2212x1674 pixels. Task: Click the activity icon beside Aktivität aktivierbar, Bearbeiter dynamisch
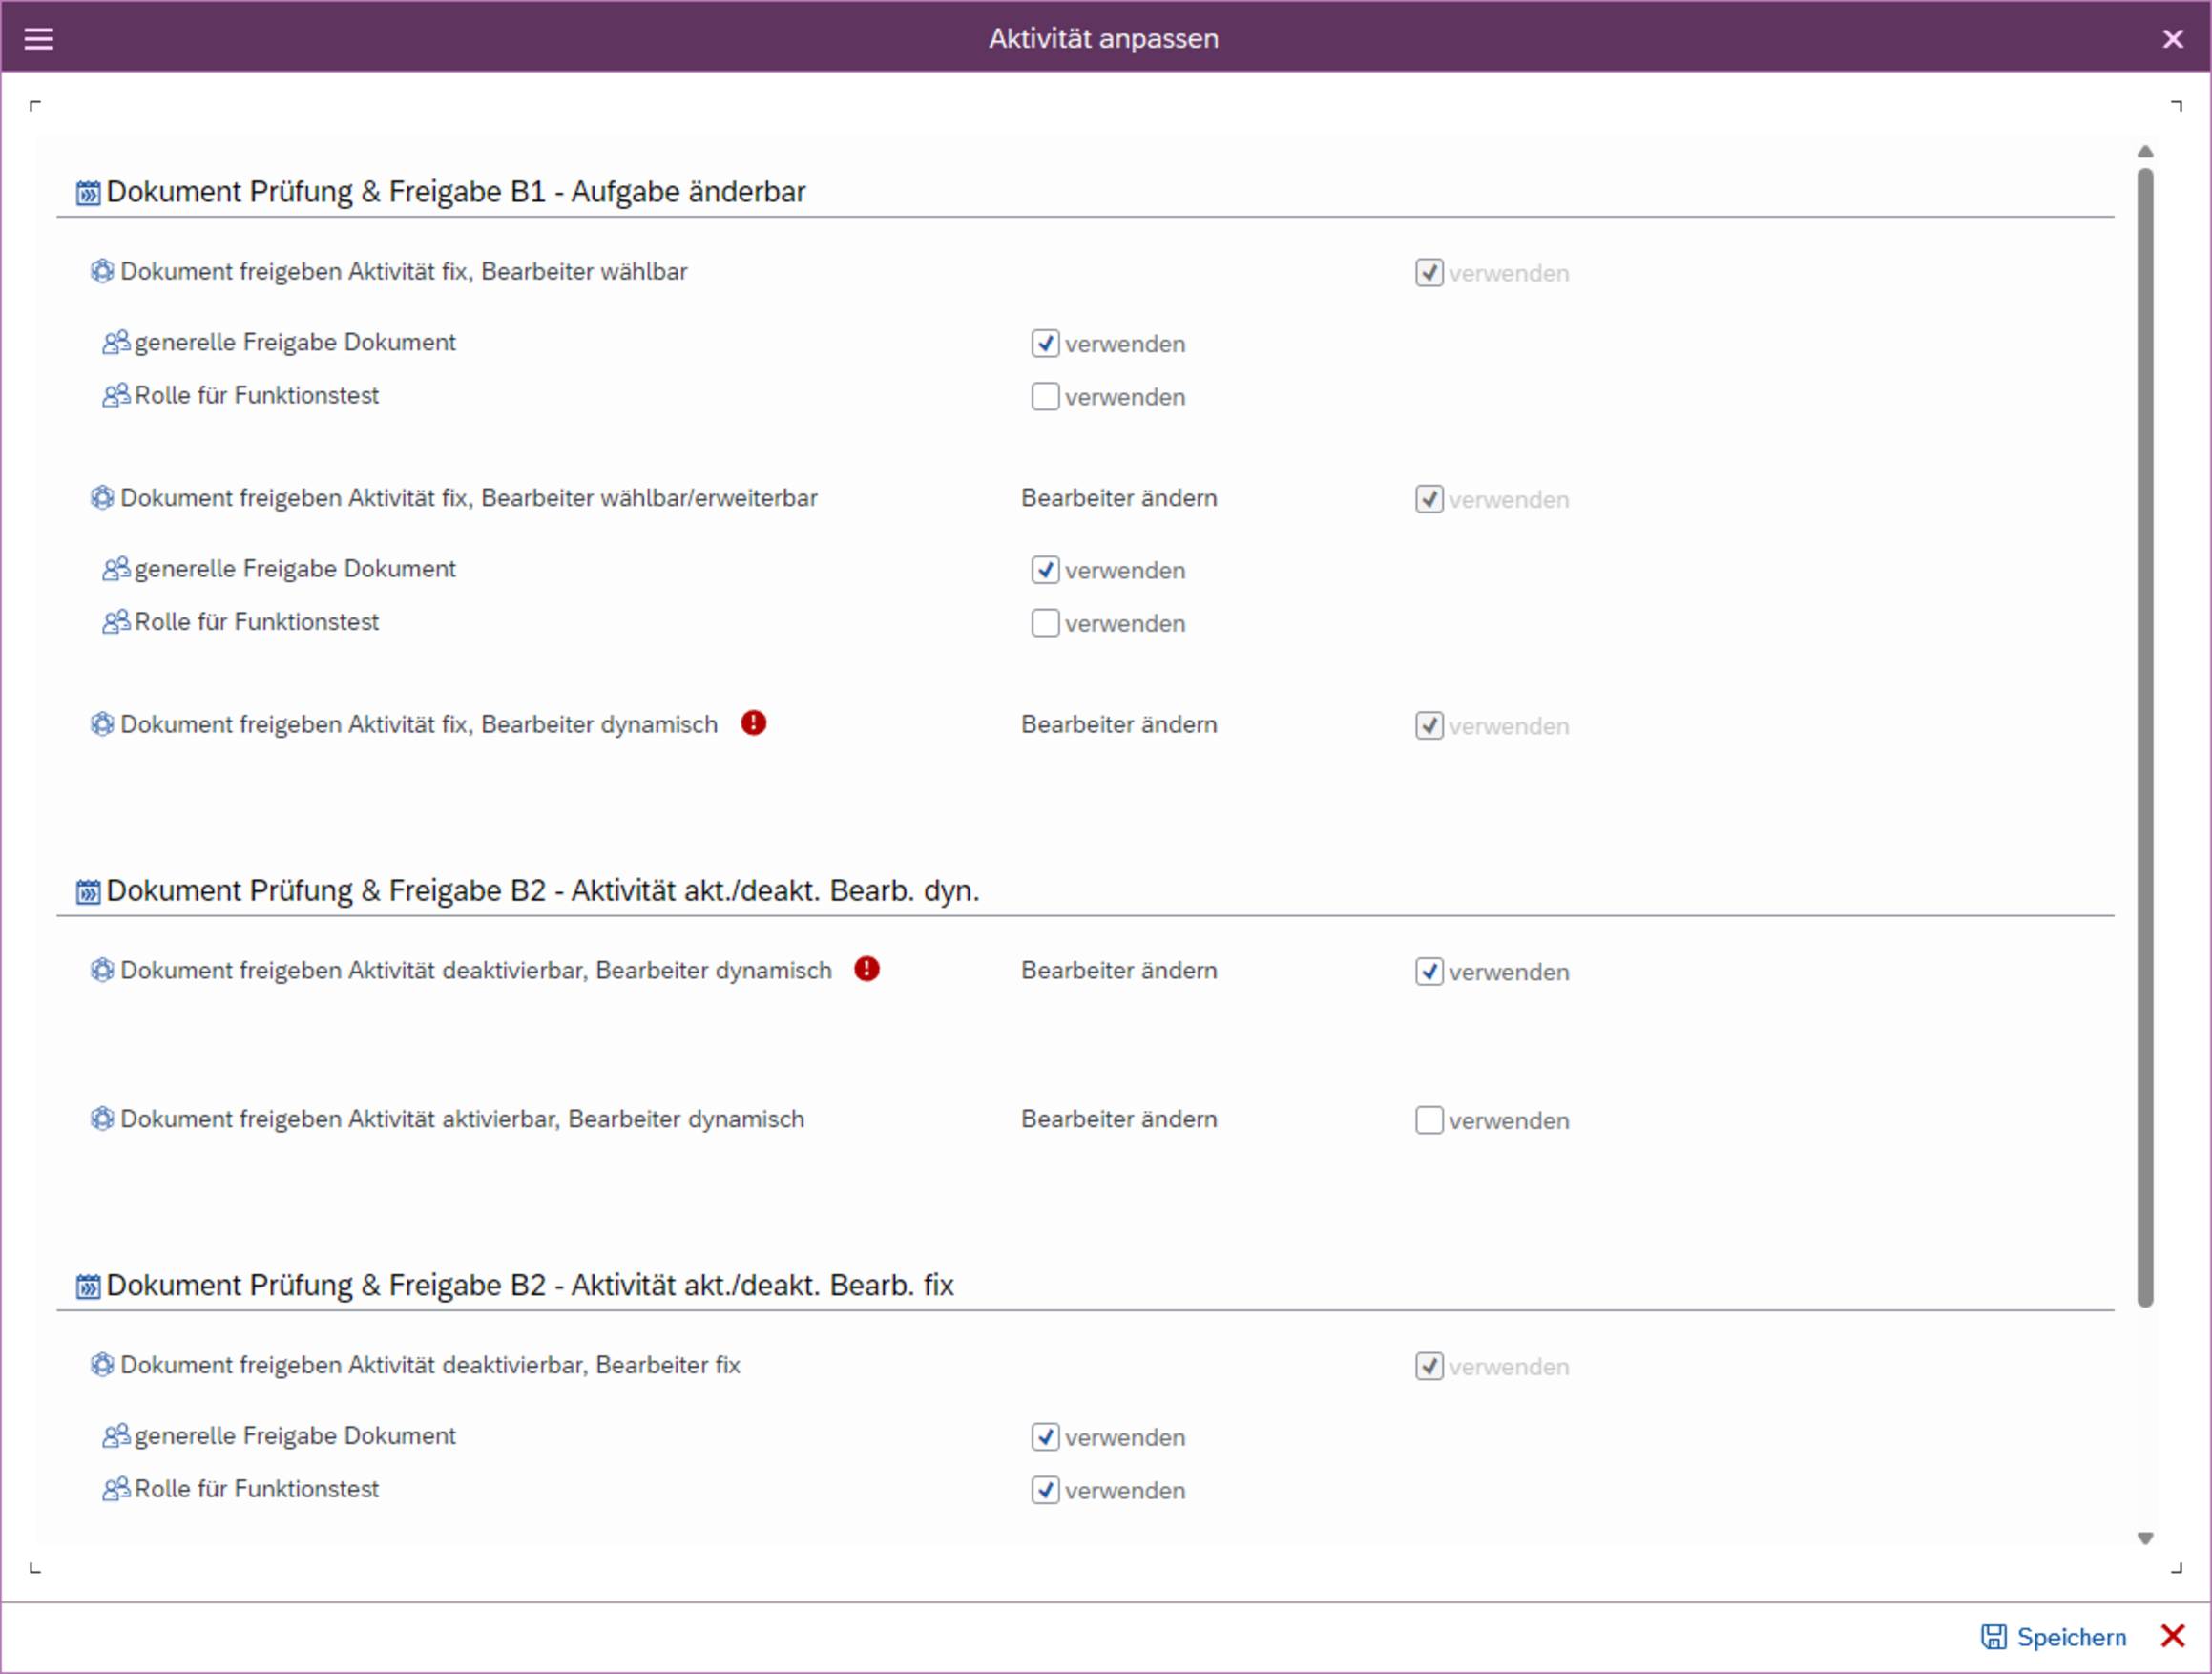(x=102, y=1118)
